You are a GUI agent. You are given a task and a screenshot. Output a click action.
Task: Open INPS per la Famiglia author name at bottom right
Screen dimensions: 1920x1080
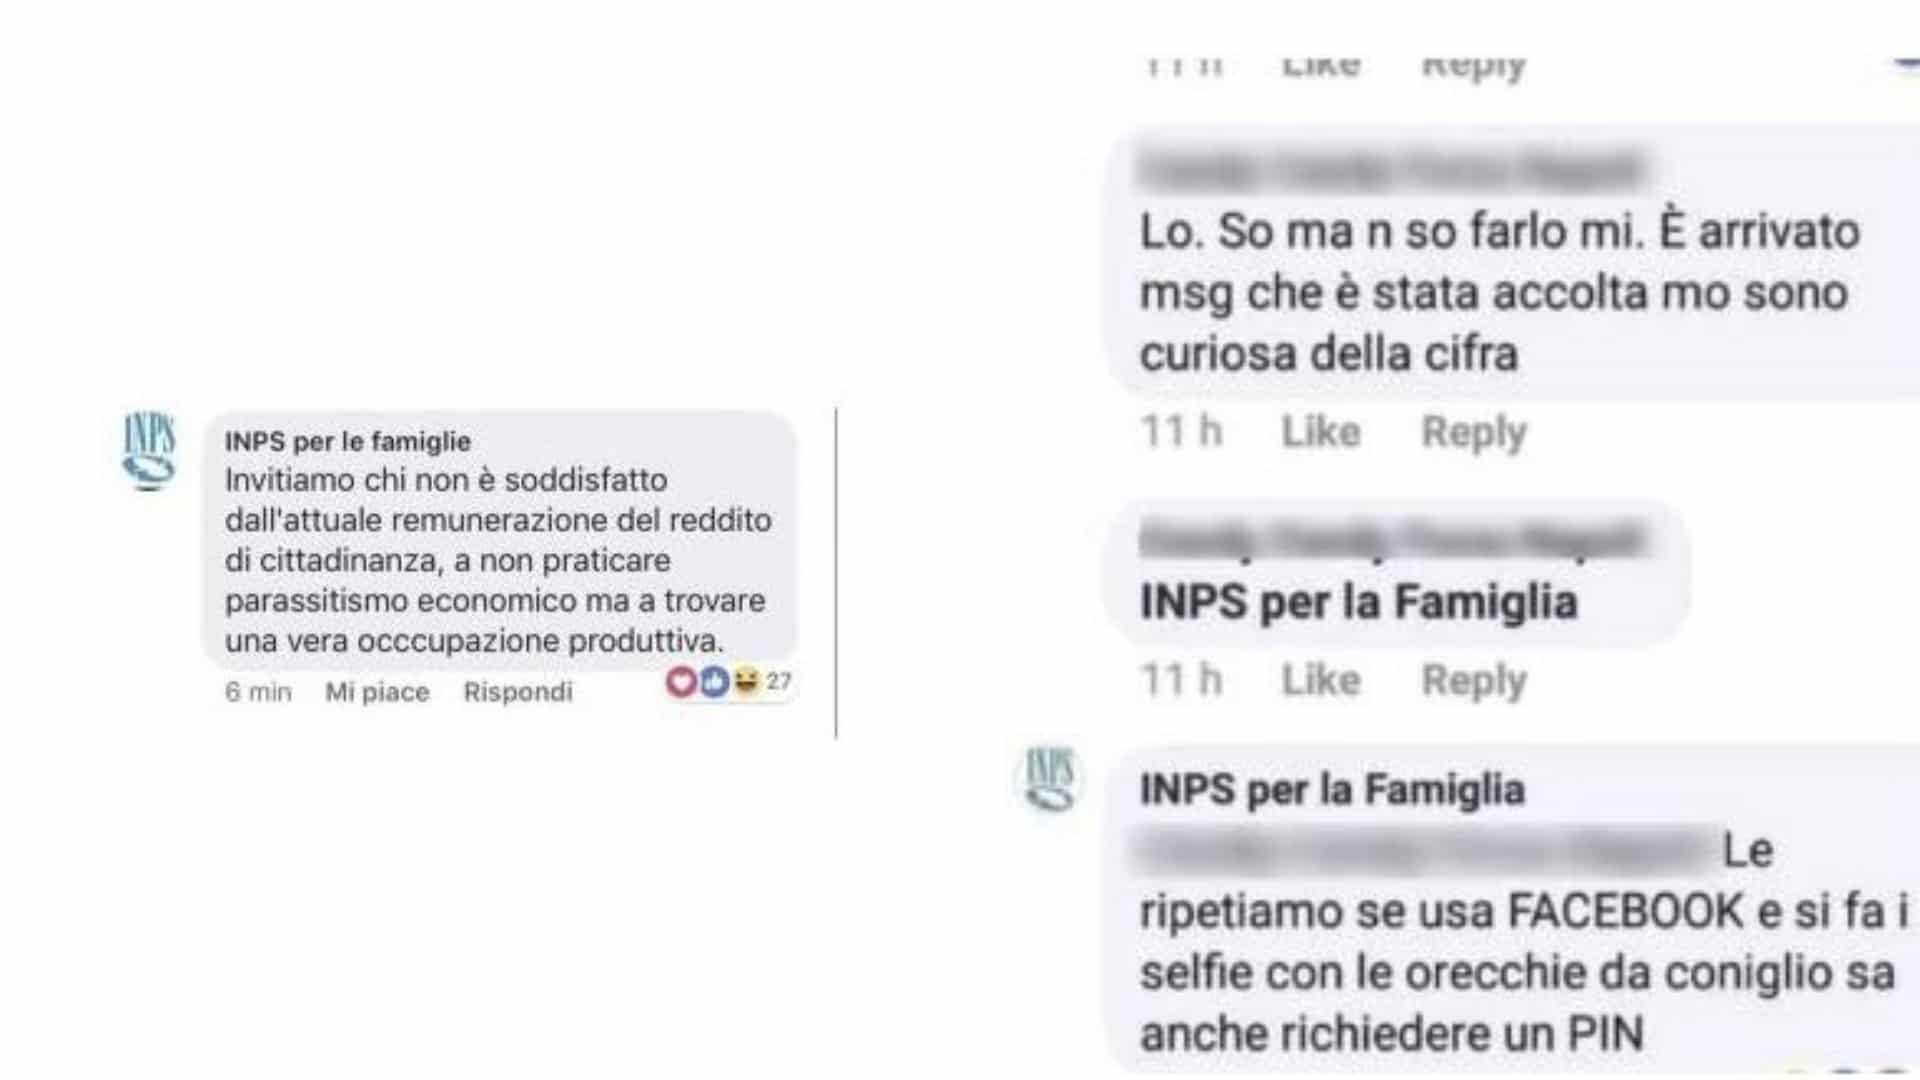point(1332,790)
